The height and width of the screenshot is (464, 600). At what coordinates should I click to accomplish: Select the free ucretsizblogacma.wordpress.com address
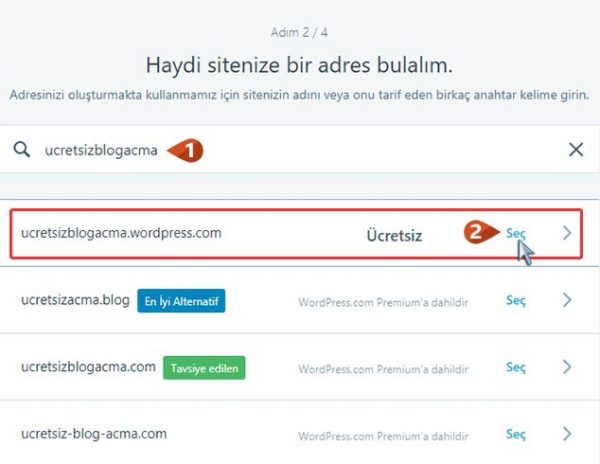coord(515,233)
